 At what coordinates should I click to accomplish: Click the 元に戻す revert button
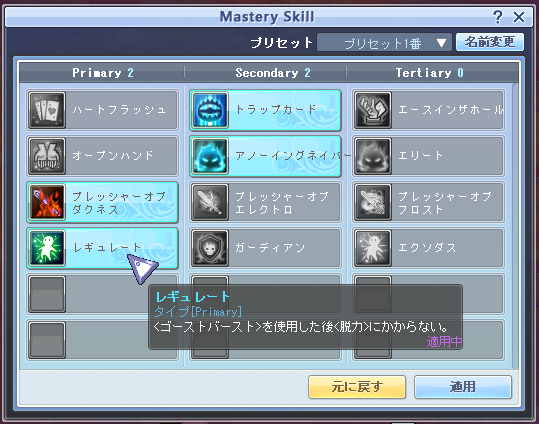point(357,387)
